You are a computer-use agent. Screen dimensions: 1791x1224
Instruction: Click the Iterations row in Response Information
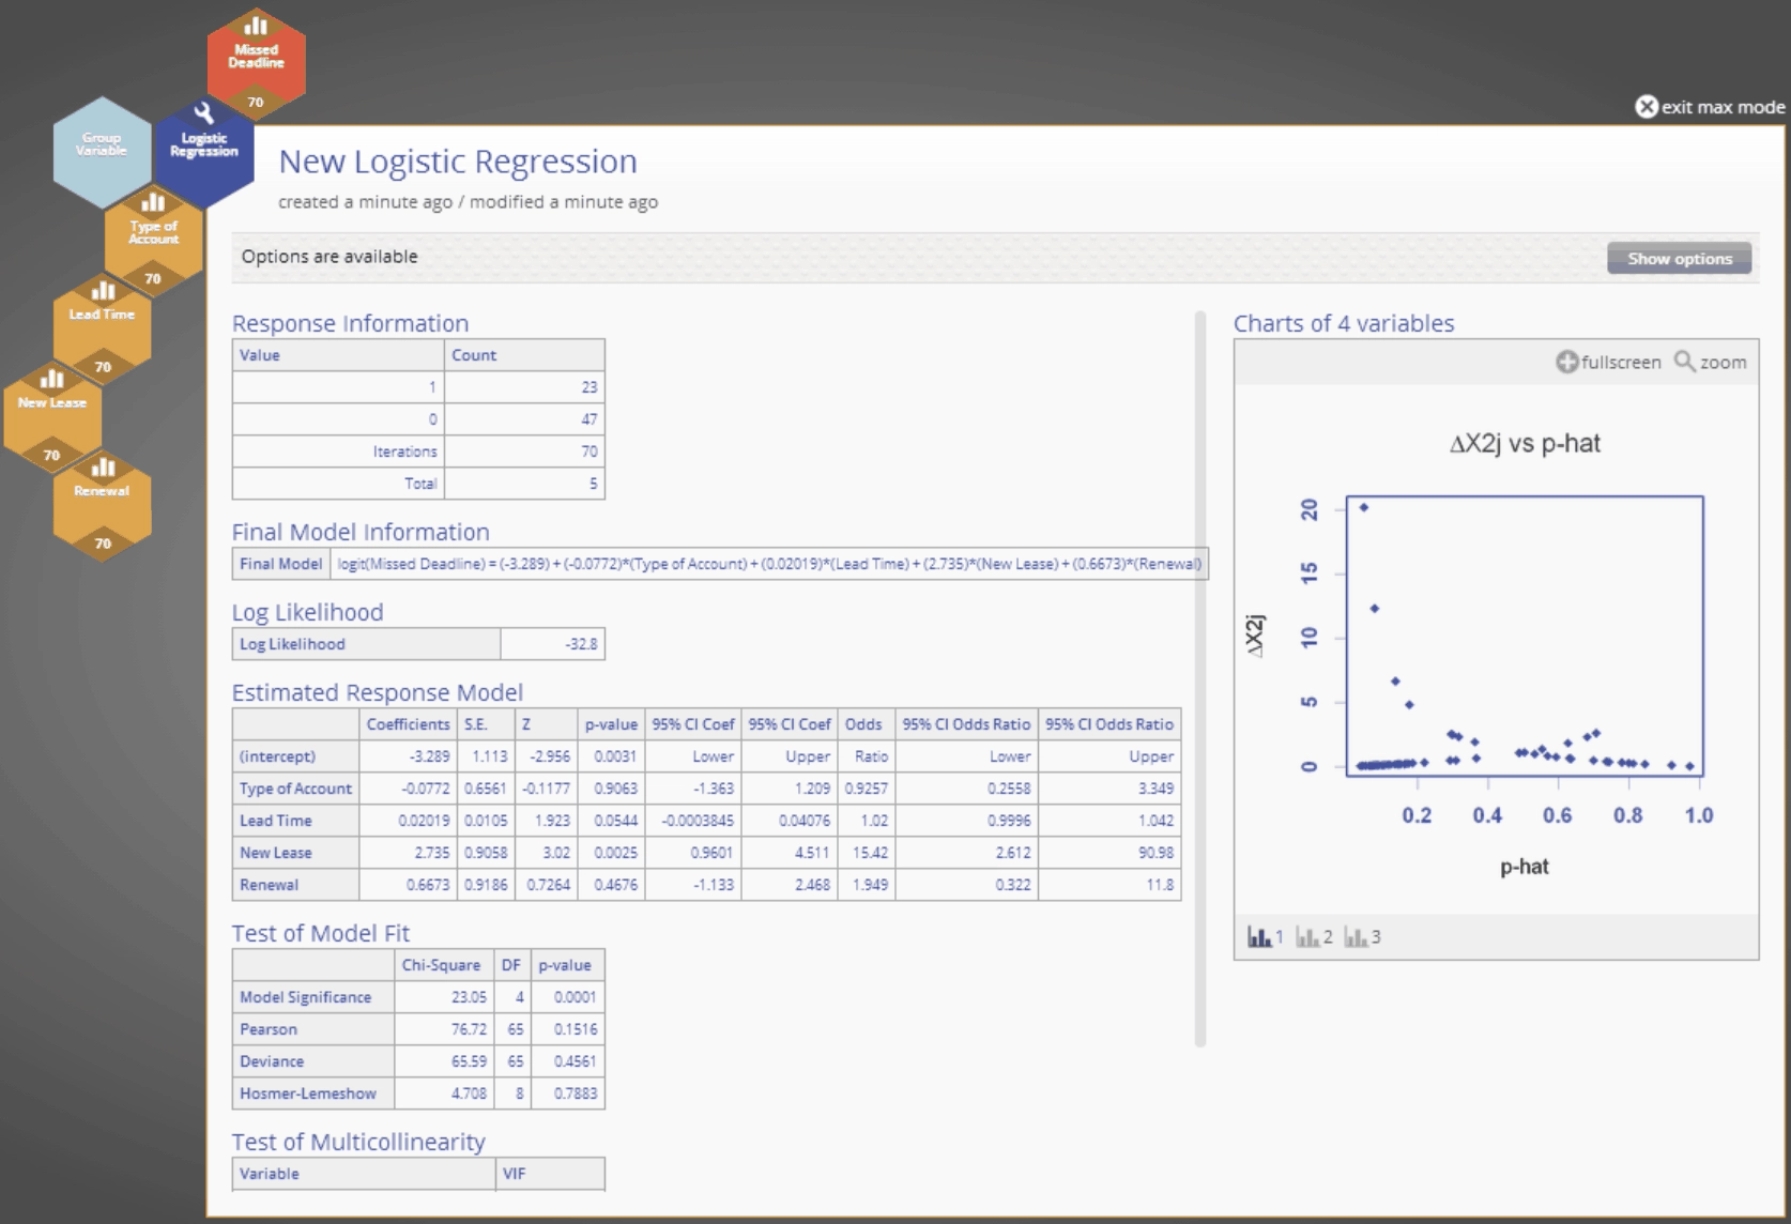click(x=418, y=451)
